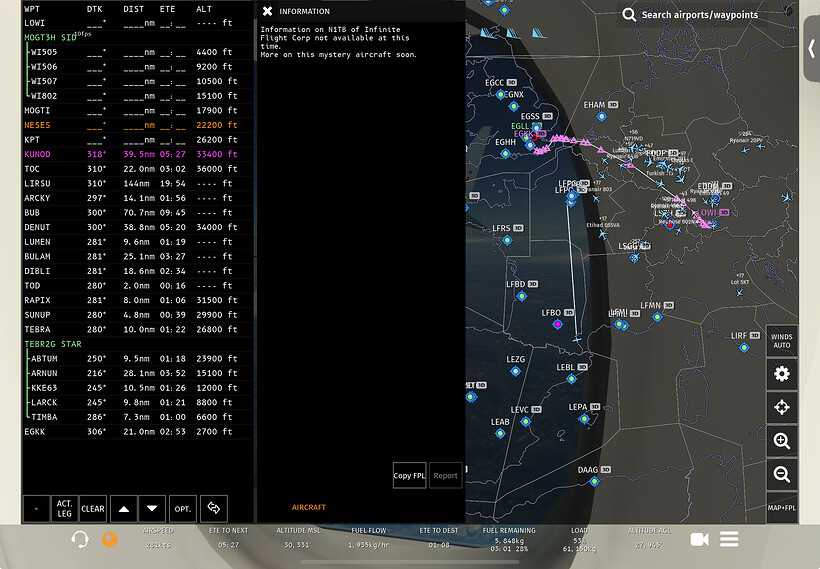Switch view with the MAP+FPL button
This screenshot has height=569, width=820.
click(782, 508)
